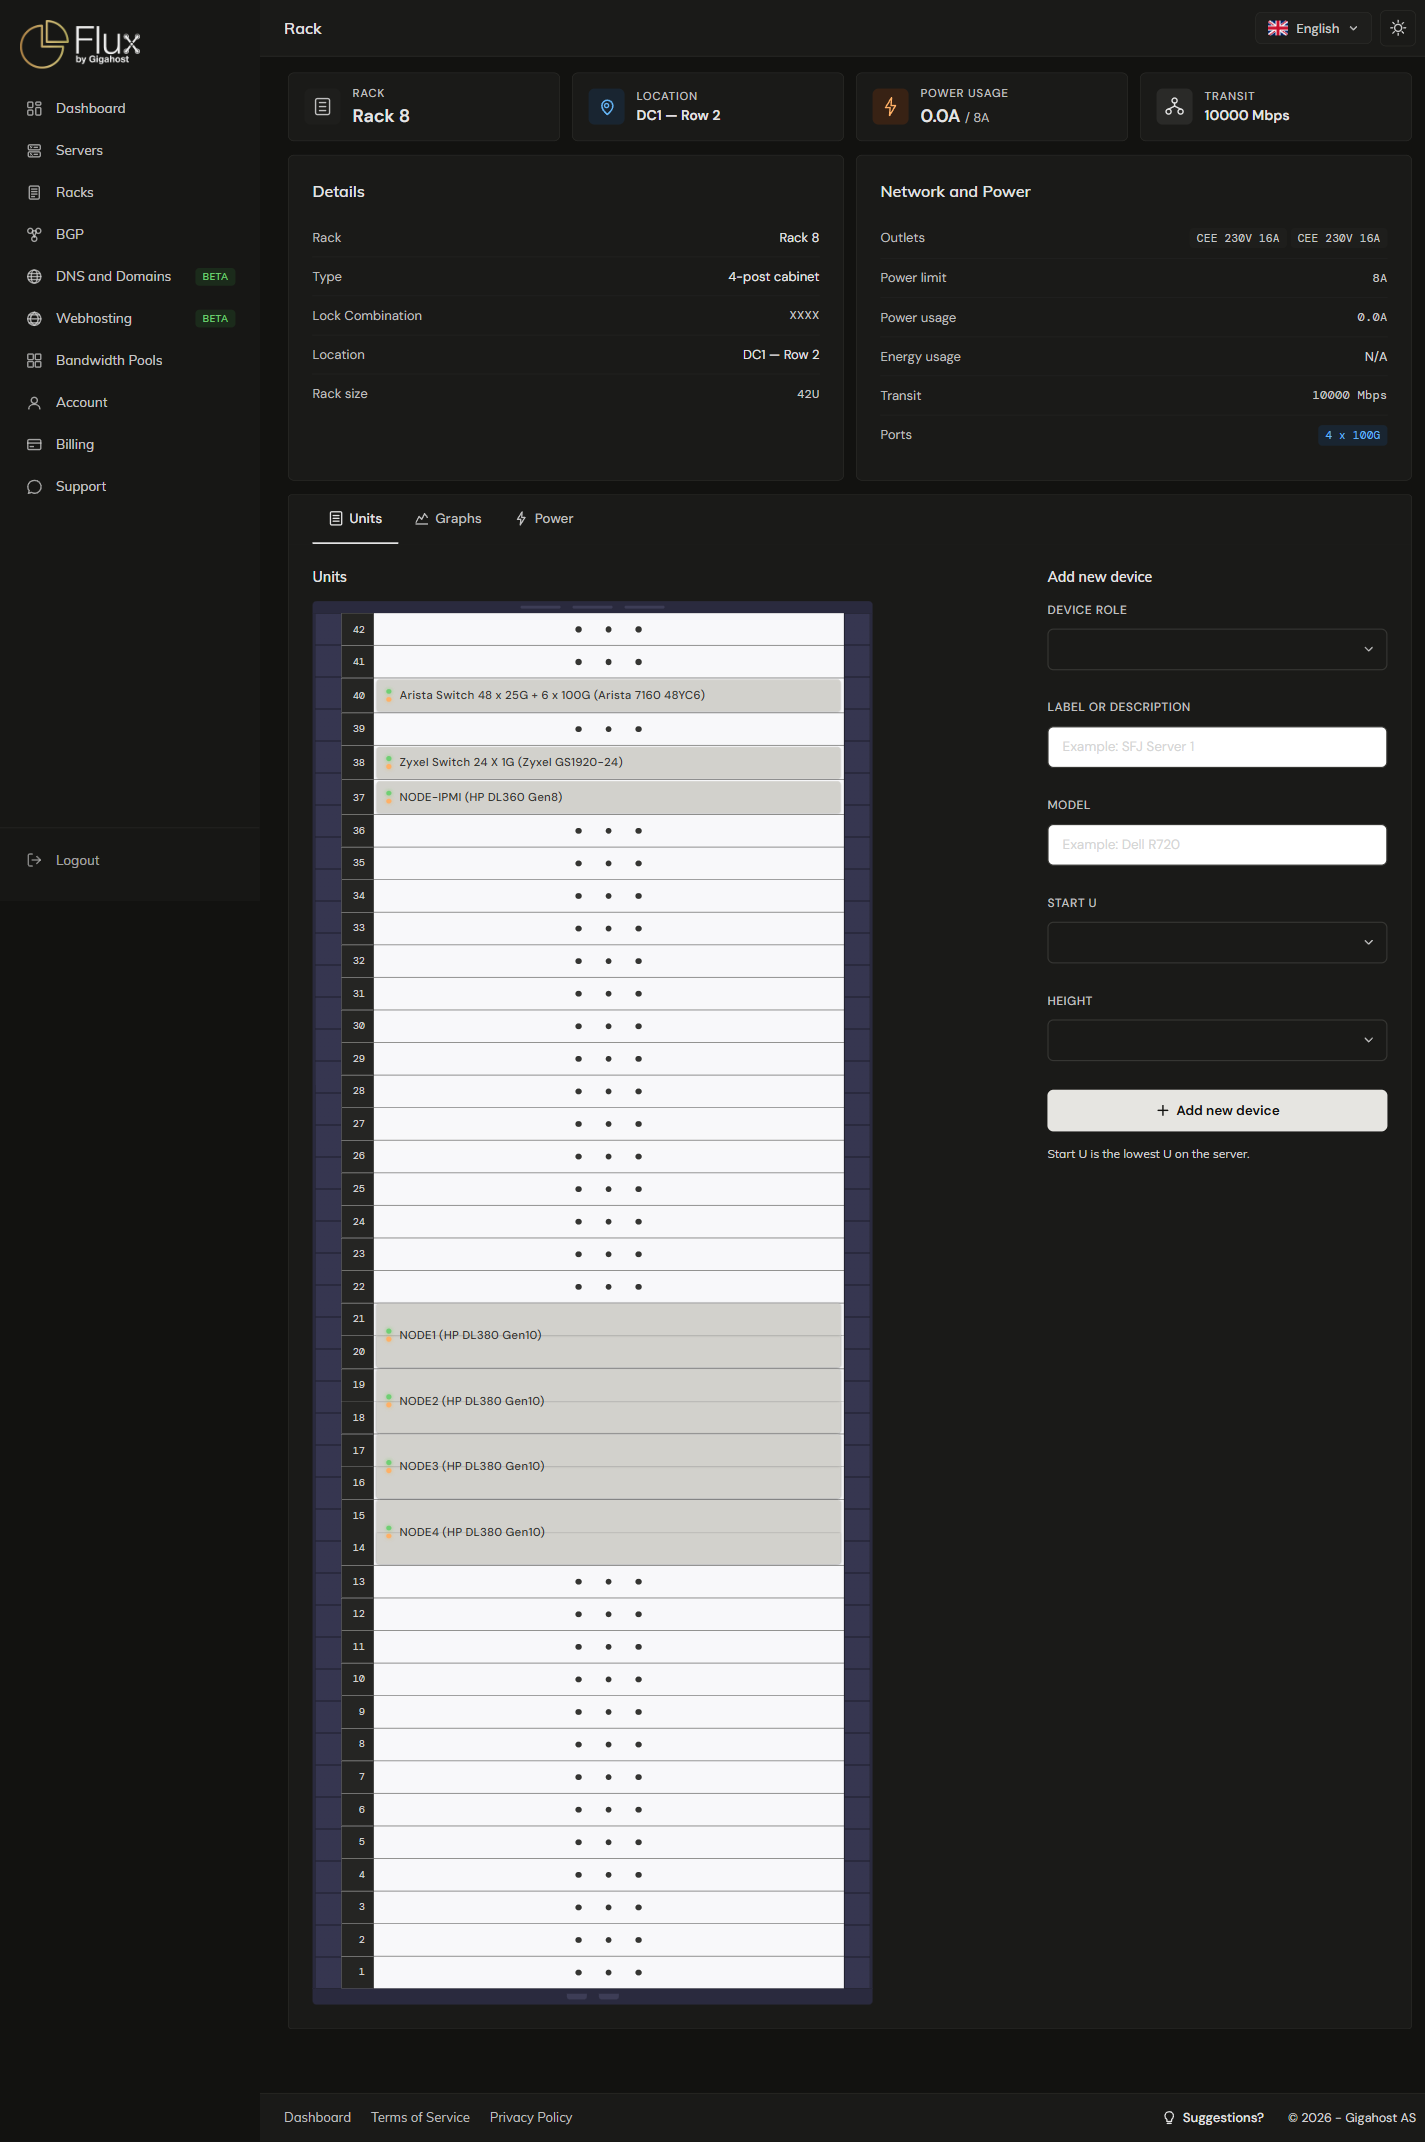Viewport: 1425px width, 2142px height.
Task: Click the Support chat bubble icon
Action: (34, 486)
